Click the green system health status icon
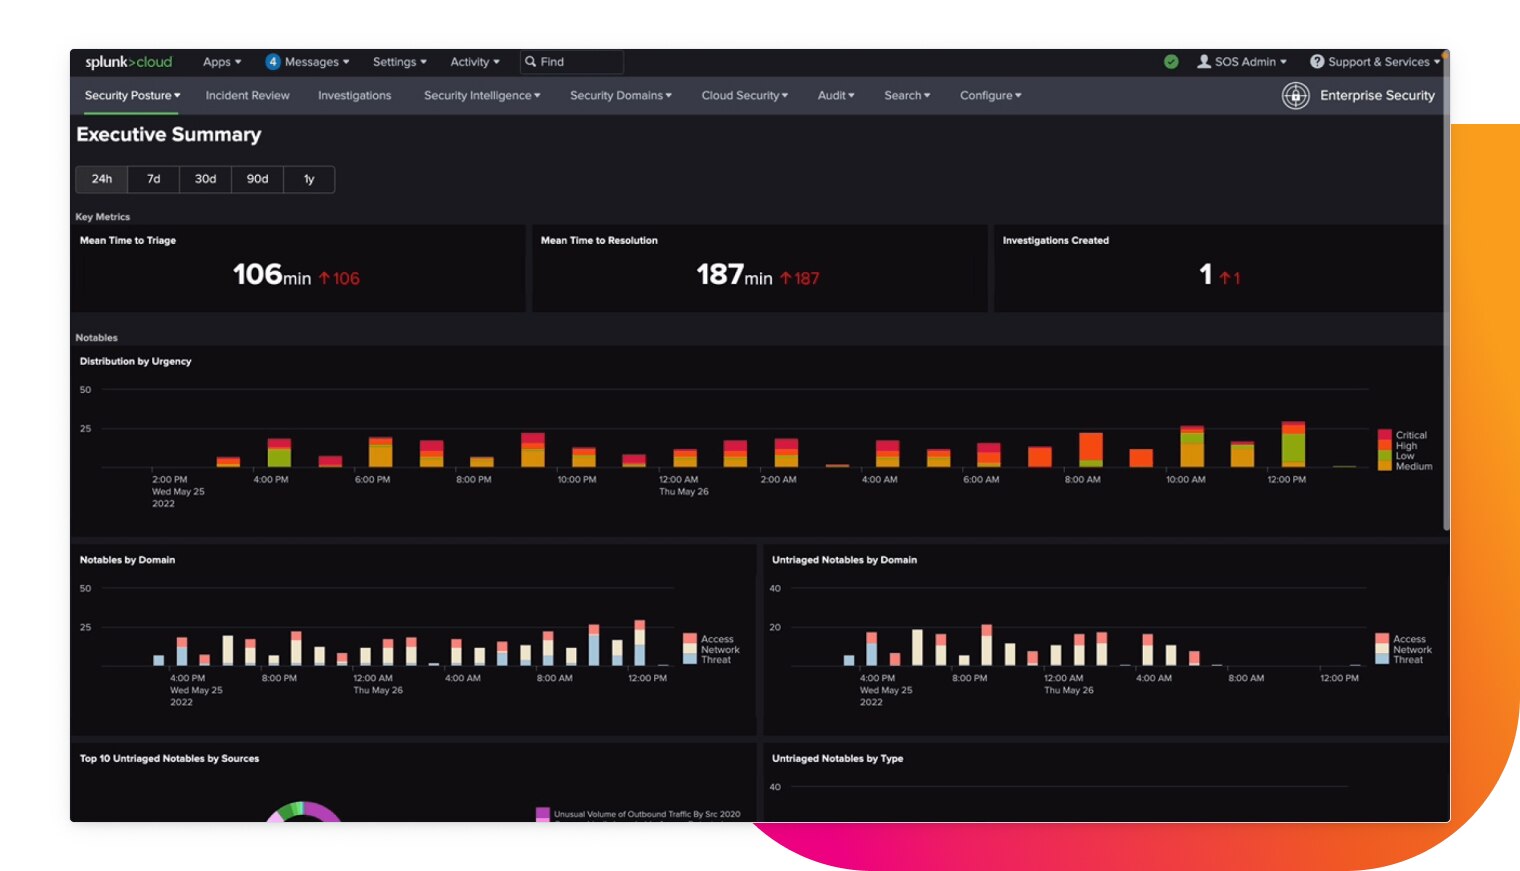This screenshot has width=1520, height=871. 1171,62
